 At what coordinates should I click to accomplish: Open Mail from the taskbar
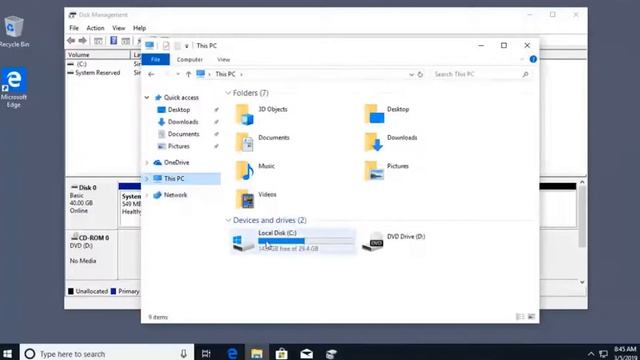tap(306, 353)
